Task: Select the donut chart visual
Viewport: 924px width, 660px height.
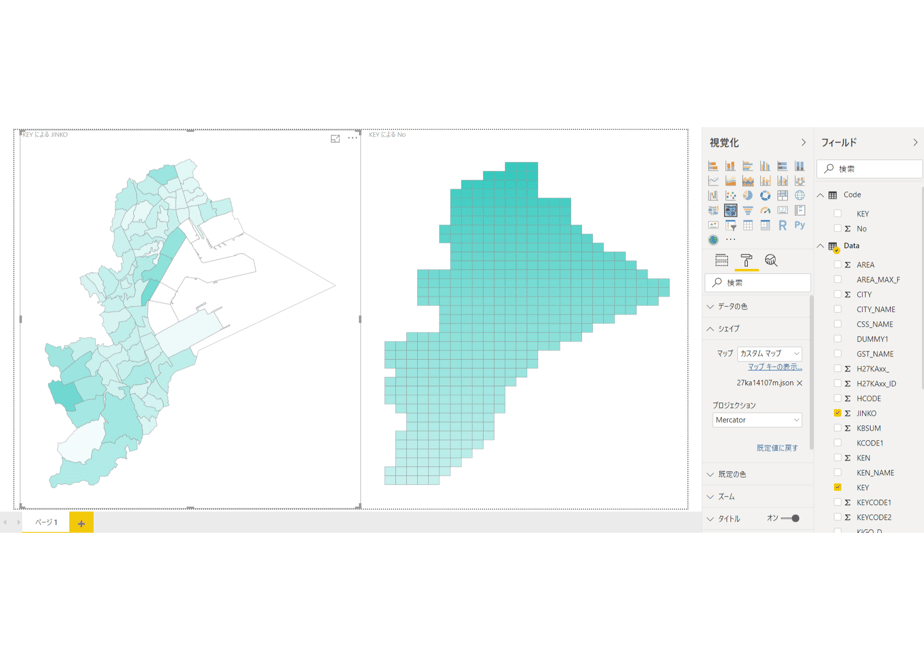Action: tap(765, 196)
